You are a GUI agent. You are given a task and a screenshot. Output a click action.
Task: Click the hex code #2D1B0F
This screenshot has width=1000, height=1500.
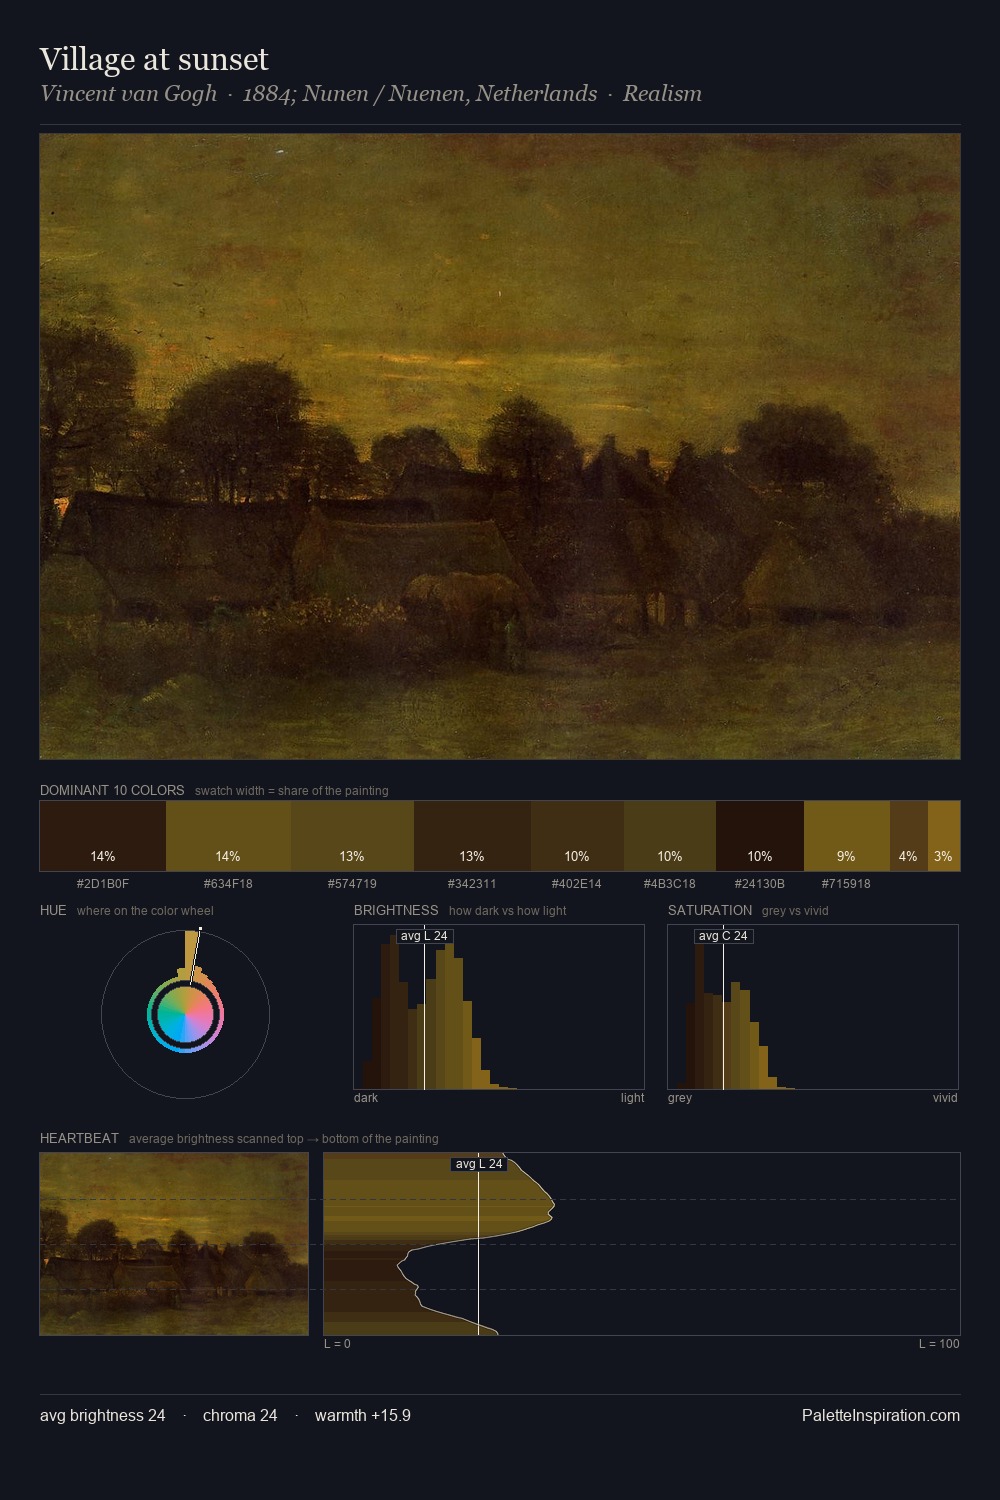coord(103,884)
